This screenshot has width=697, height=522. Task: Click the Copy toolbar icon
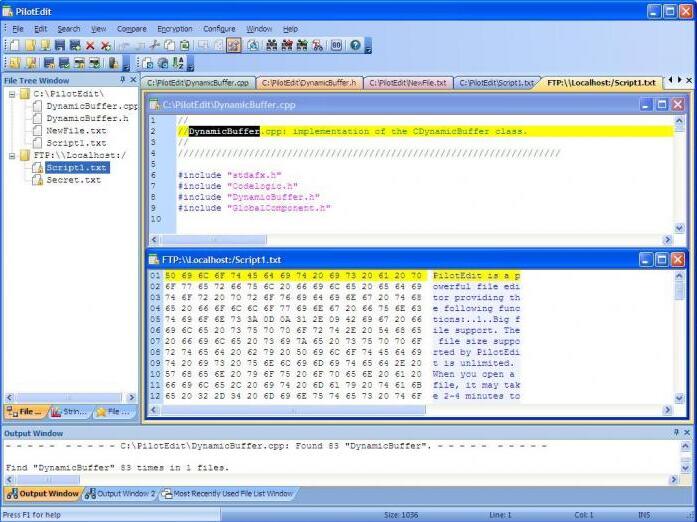pyautogui.click(x=169, y=45)
